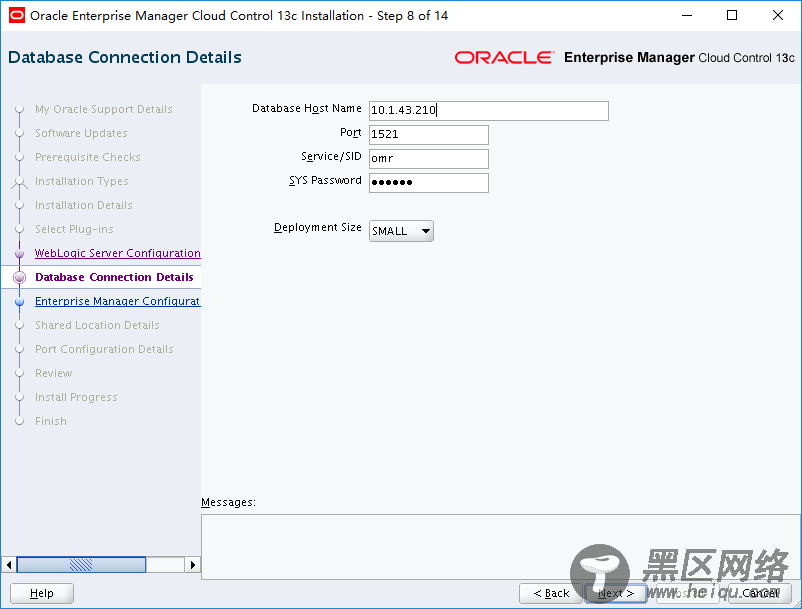Click the Enterprise Manager Configuration step bullet
The height and width of the screenshot is (609, 802).
19,301
